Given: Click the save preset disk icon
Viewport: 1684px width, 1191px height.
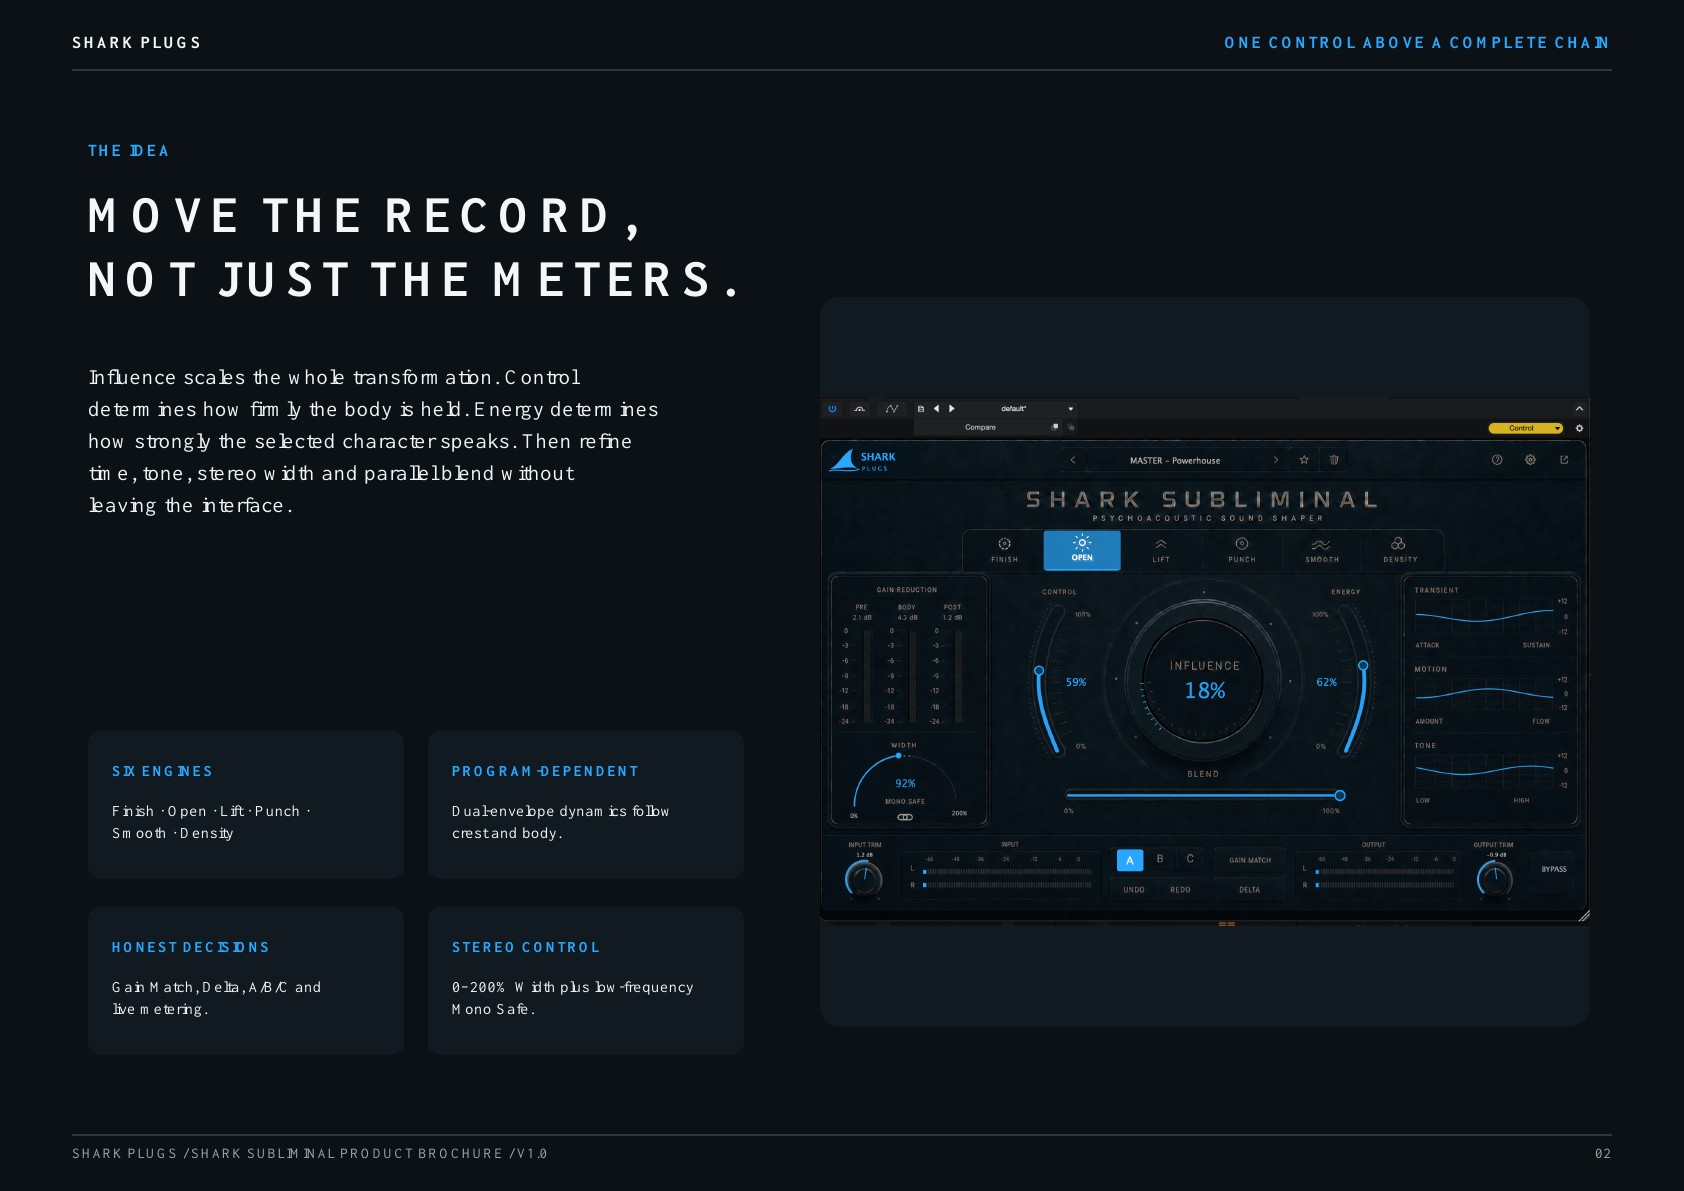Looking at the screenshot, I should [921, 409].
